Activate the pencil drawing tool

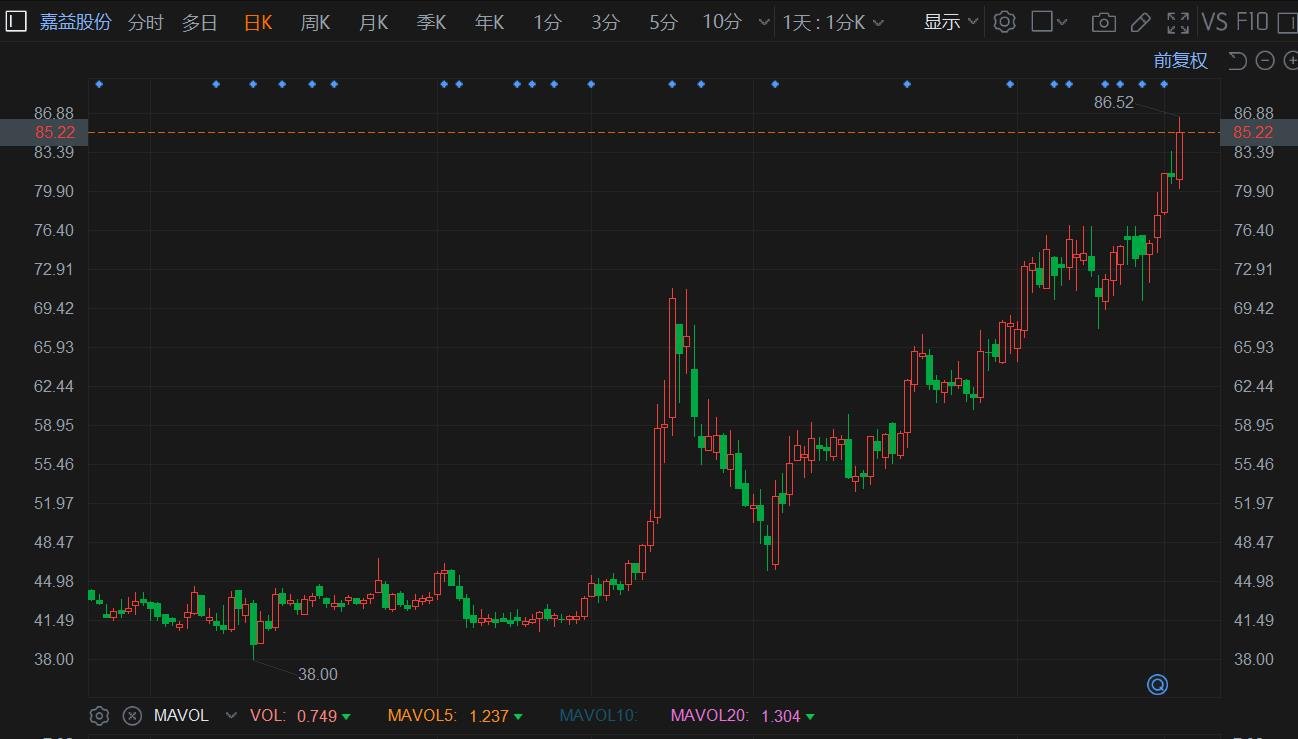tap(1140, 22)
